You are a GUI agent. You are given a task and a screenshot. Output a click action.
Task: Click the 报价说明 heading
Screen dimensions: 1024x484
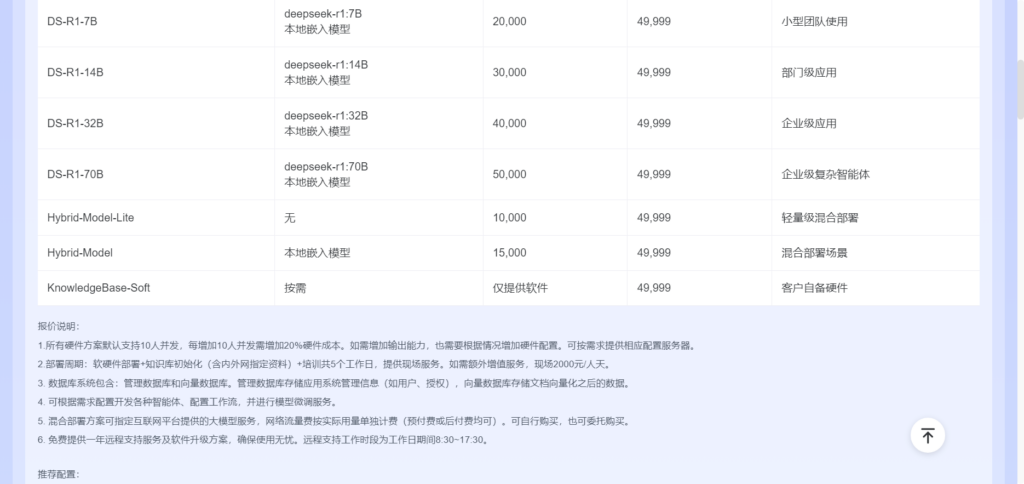58,327
